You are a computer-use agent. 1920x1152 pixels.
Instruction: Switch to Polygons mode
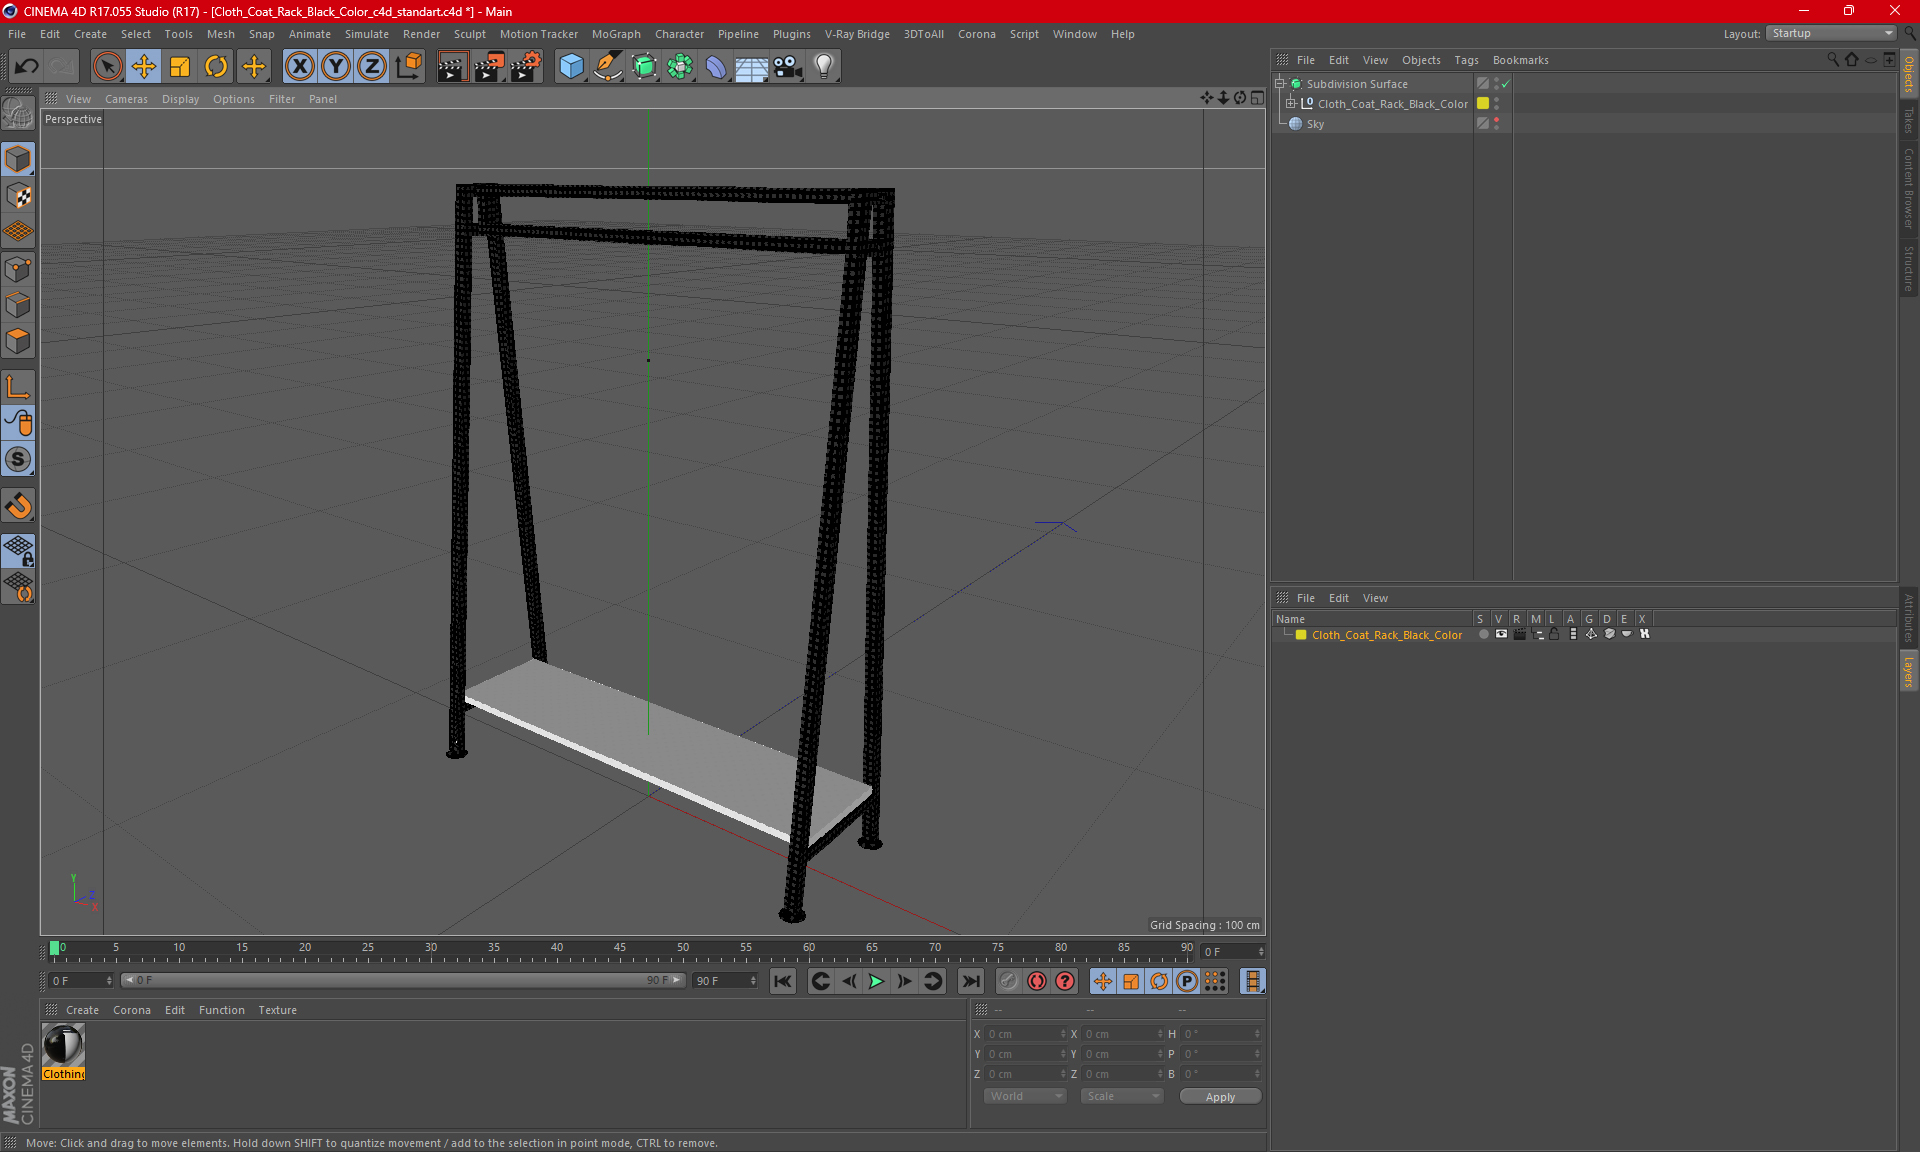[x=18, y=341]
